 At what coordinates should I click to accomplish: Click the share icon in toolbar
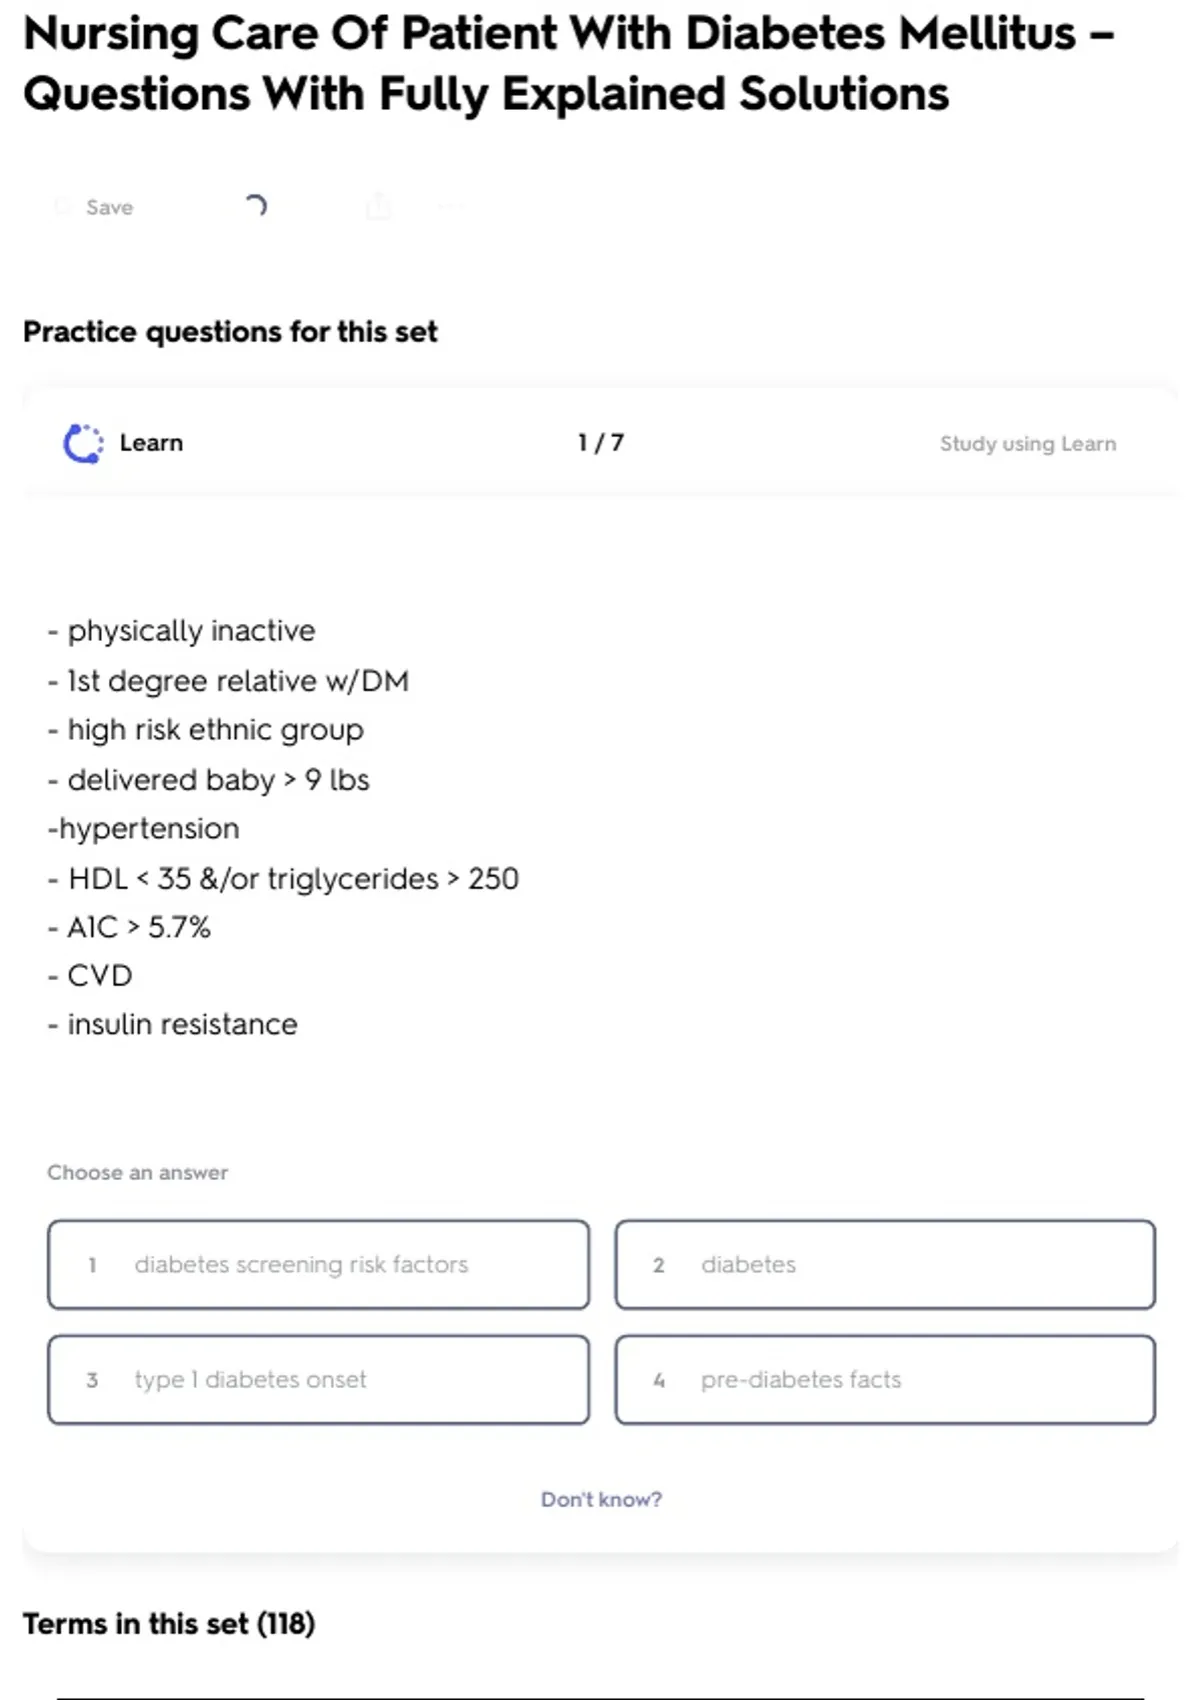378,207
